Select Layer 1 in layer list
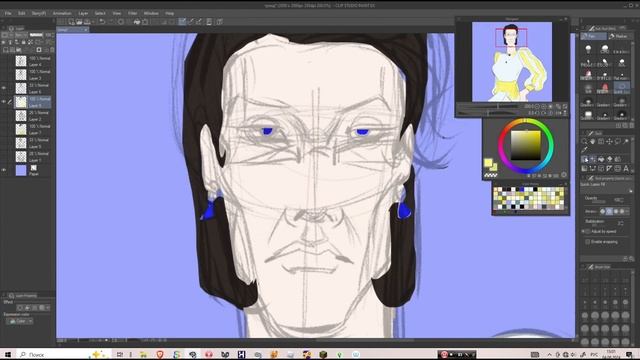 tap(33, 157)
